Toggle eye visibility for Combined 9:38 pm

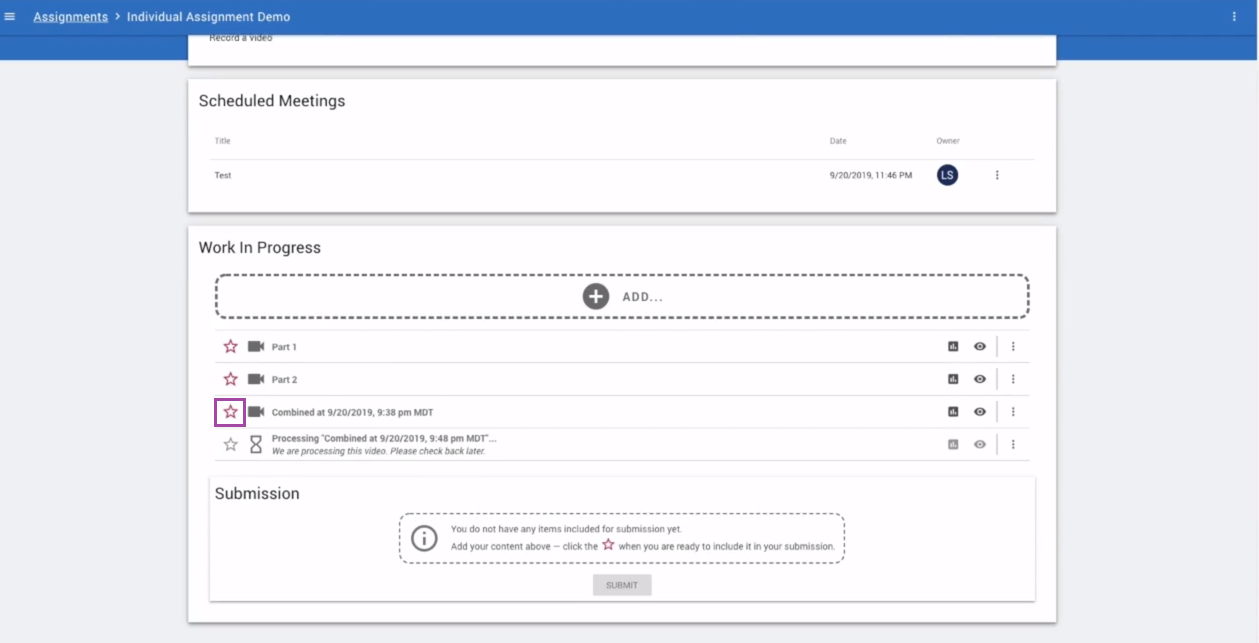(980, 412)
